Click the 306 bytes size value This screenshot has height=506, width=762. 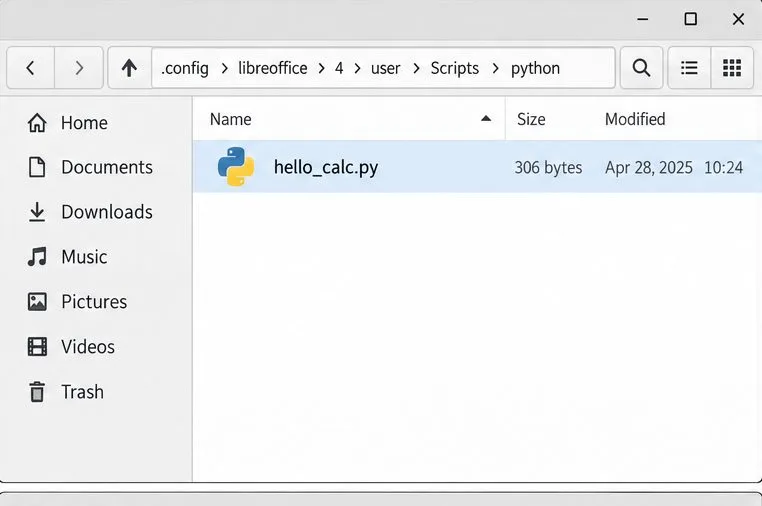(548, 167)
